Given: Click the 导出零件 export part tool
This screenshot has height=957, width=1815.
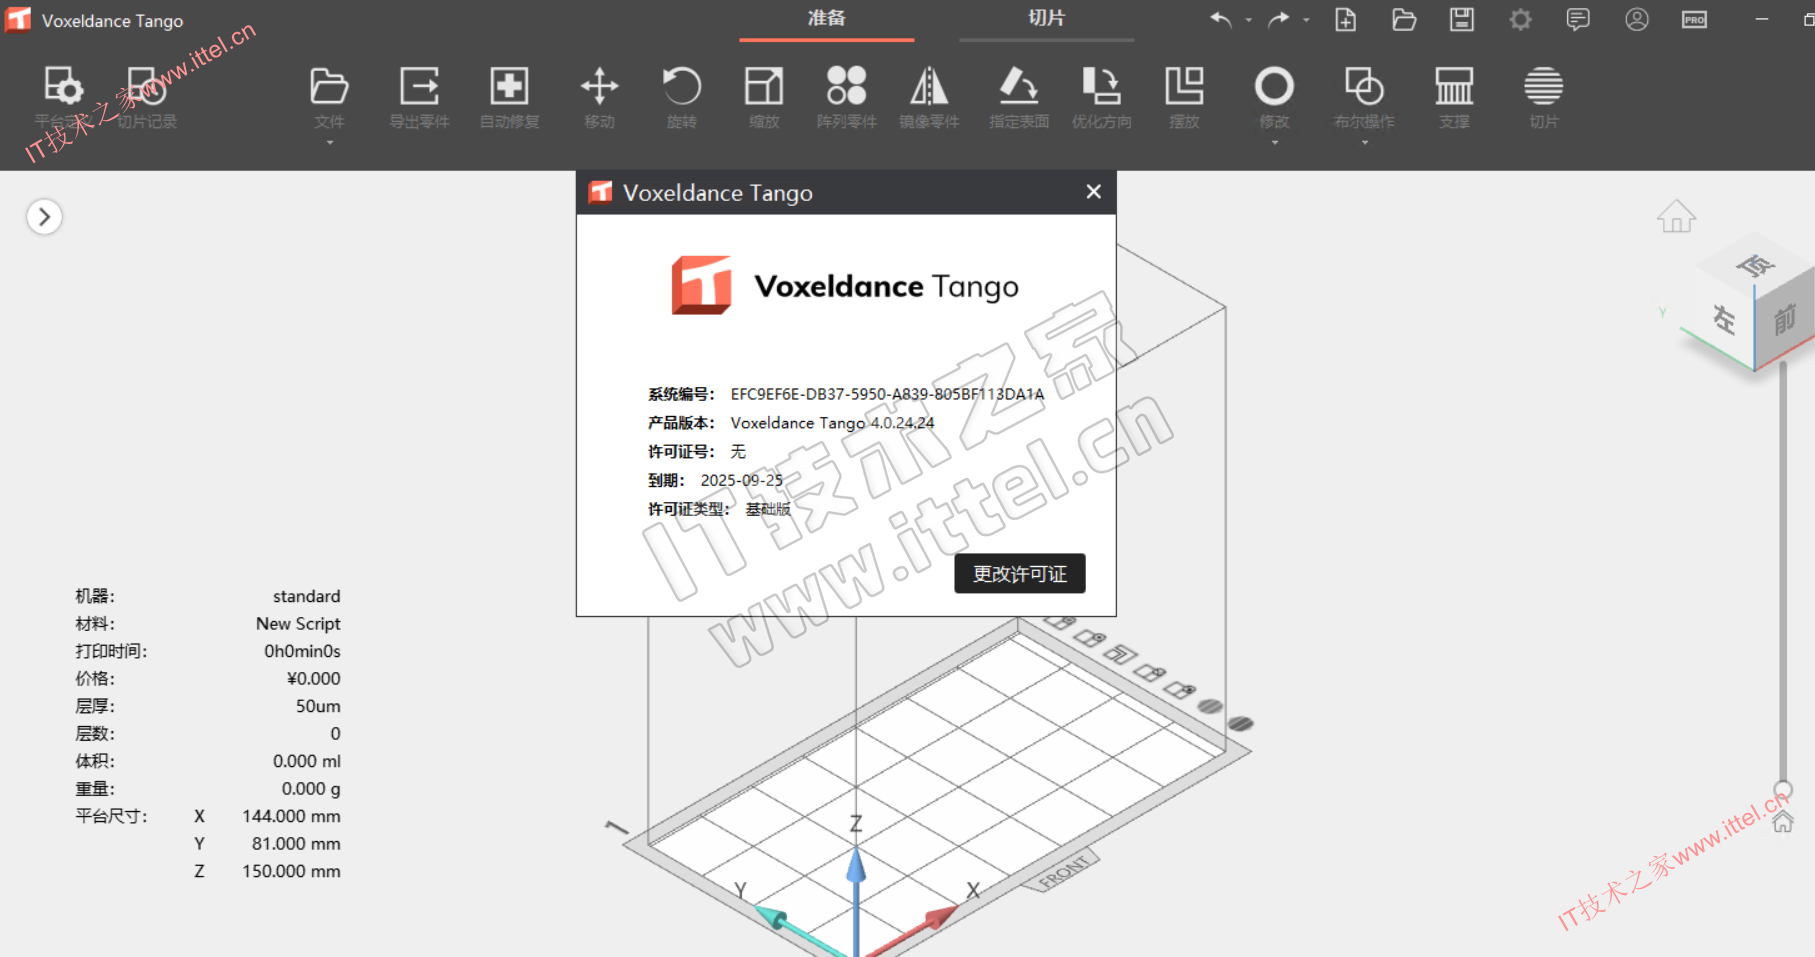Looking at the screenshot, I should 419,97.
